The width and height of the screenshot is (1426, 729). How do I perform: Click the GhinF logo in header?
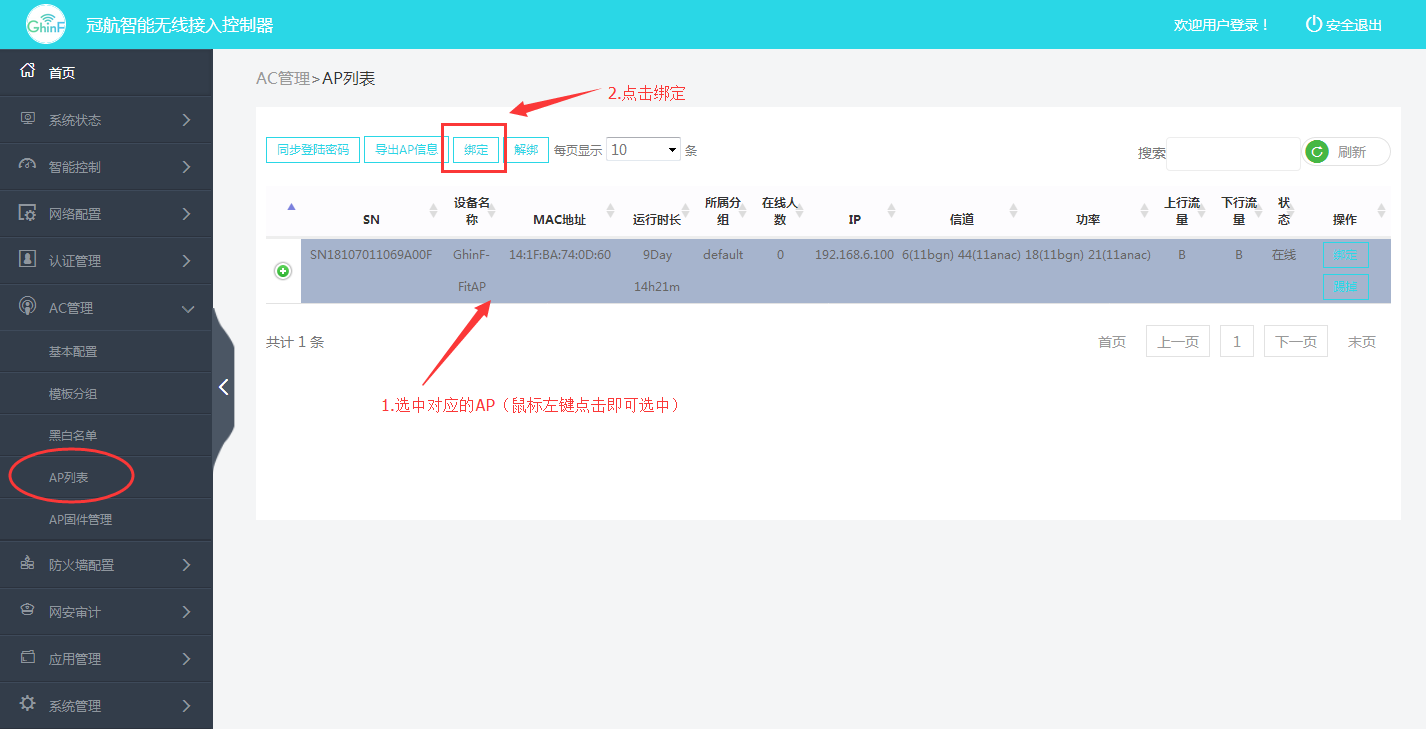pos(46,24)
